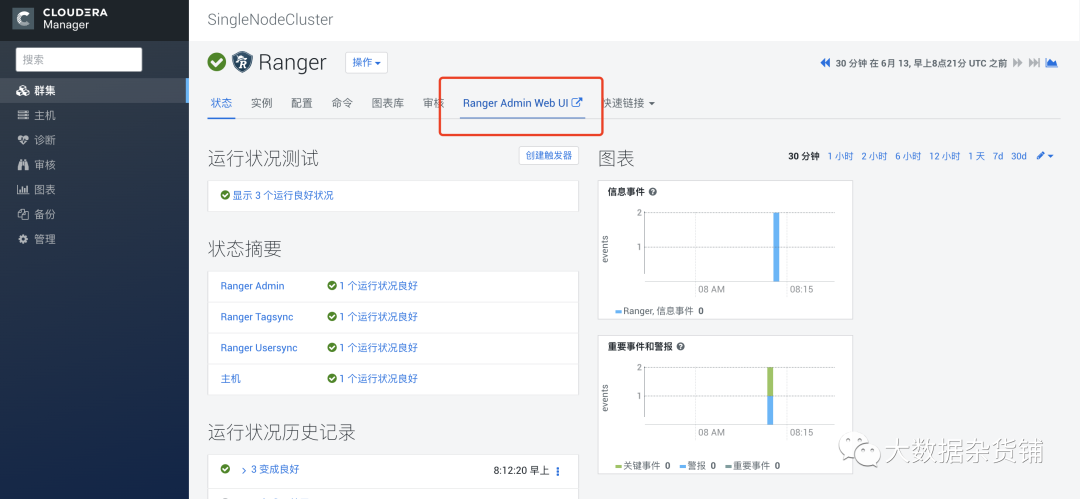Click Ranger Usersync 1 个运行状况良好 link
Screen dimensions: 1080x499
(378, 348)
